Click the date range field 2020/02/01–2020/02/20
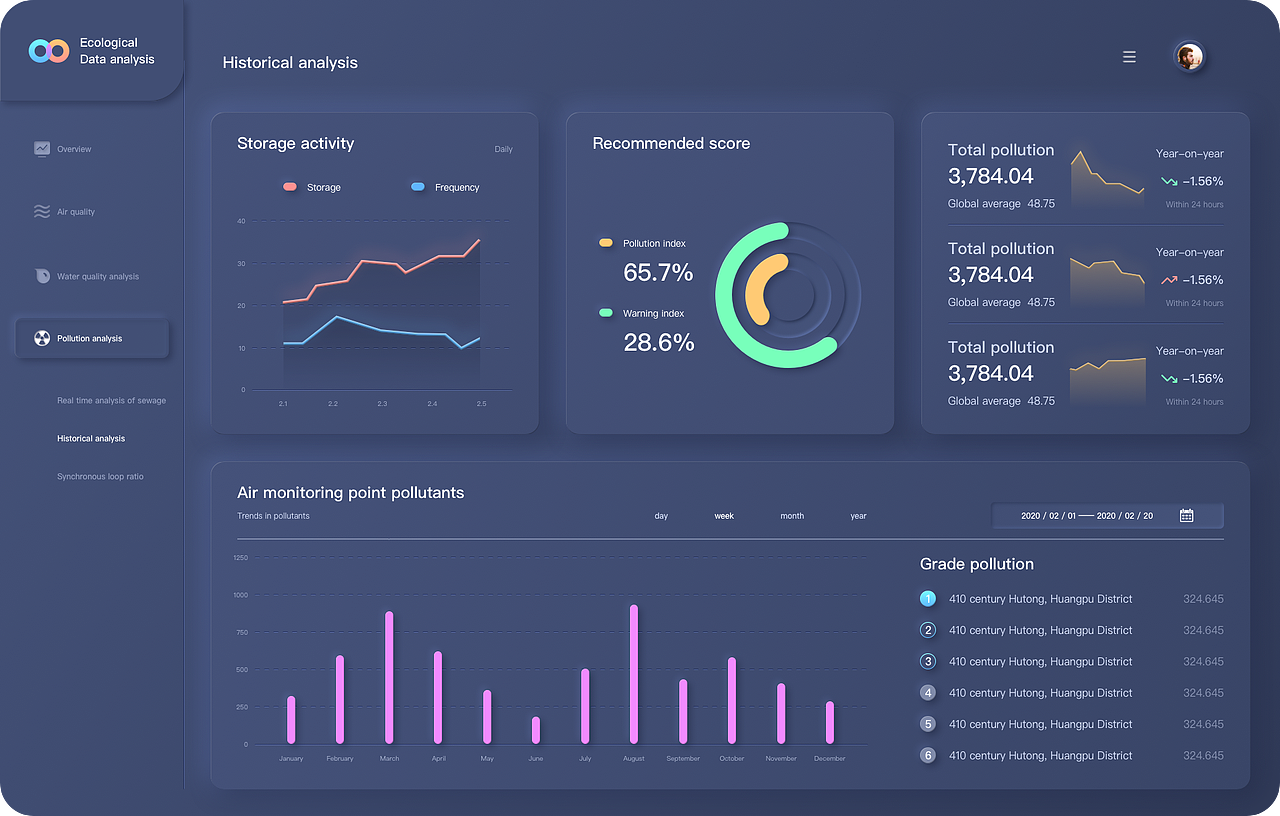1280x816 pixels. point(1107,516)
